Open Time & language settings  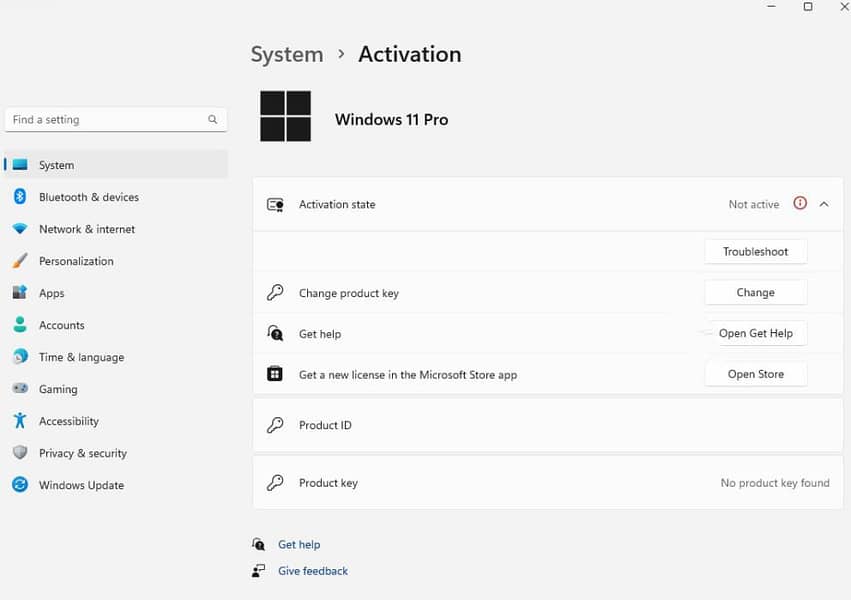click(116, 357)
